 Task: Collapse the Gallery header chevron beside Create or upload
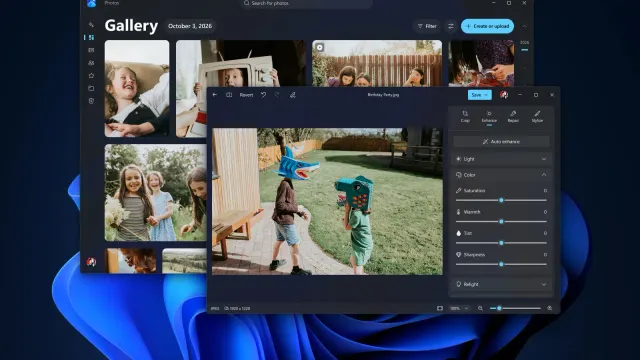524,26
